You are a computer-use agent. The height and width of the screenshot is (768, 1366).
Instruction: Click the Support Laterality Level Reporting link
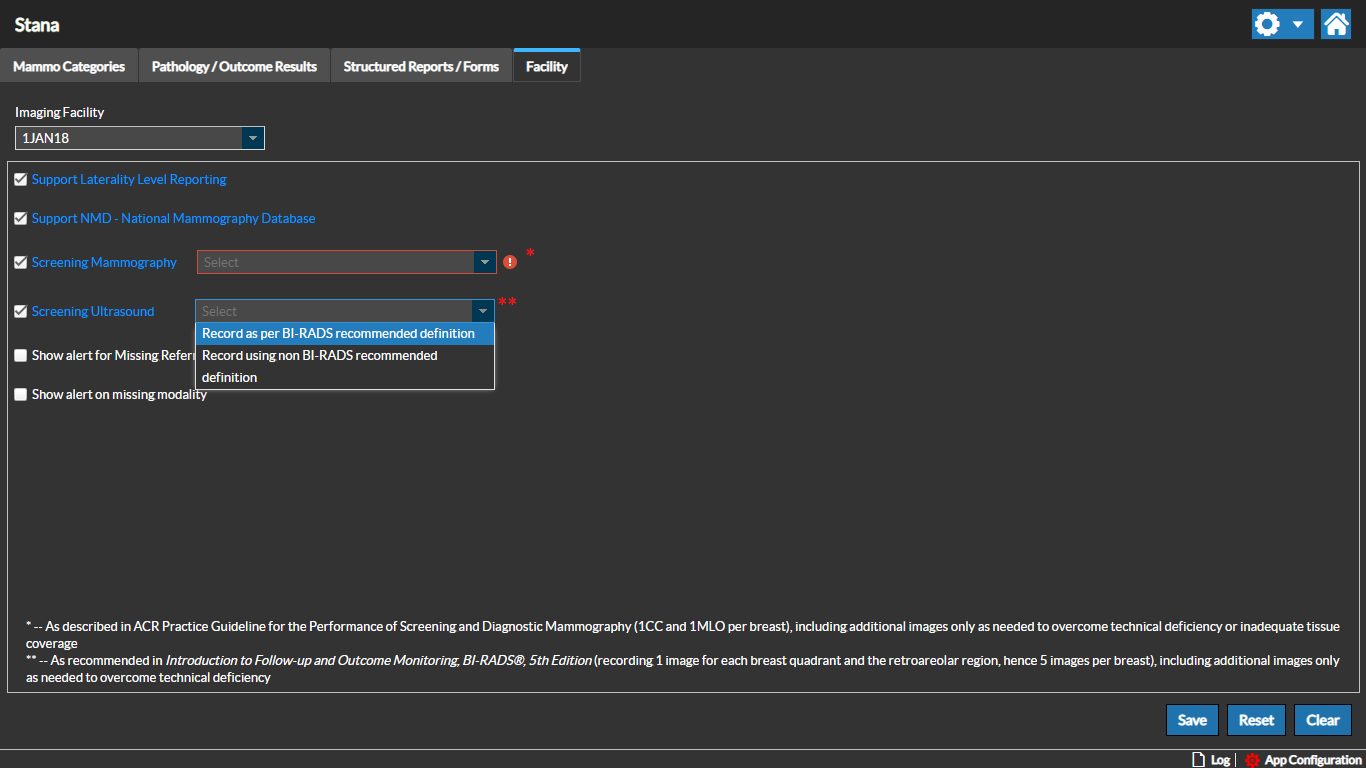[129, 180]
